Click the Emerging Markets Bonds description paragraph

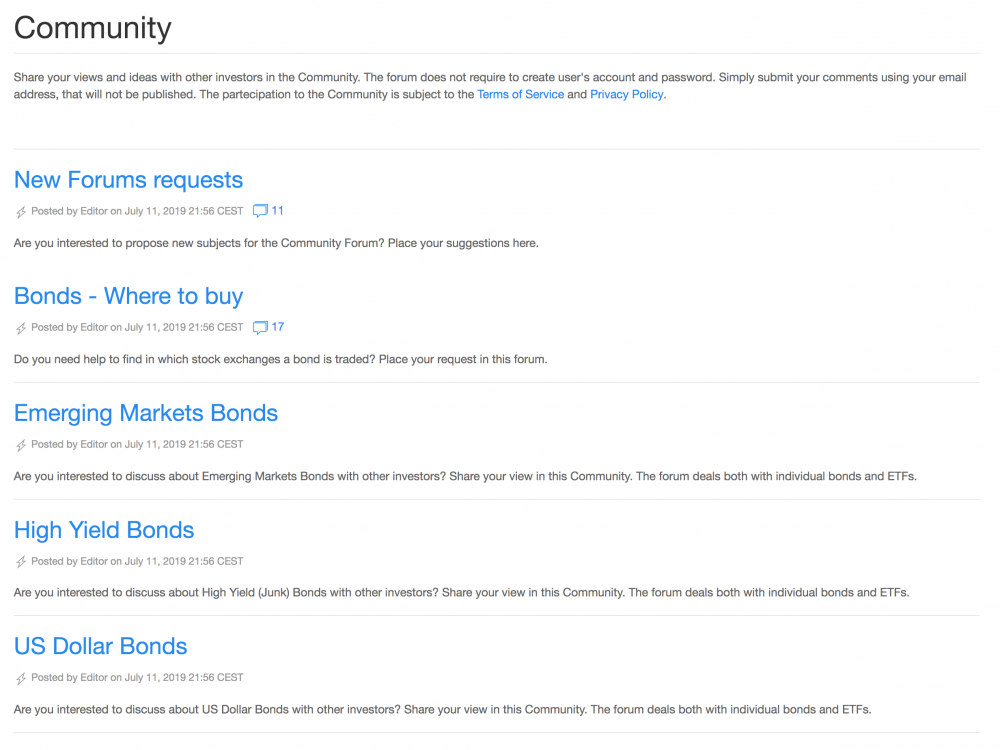click(465, 476)
